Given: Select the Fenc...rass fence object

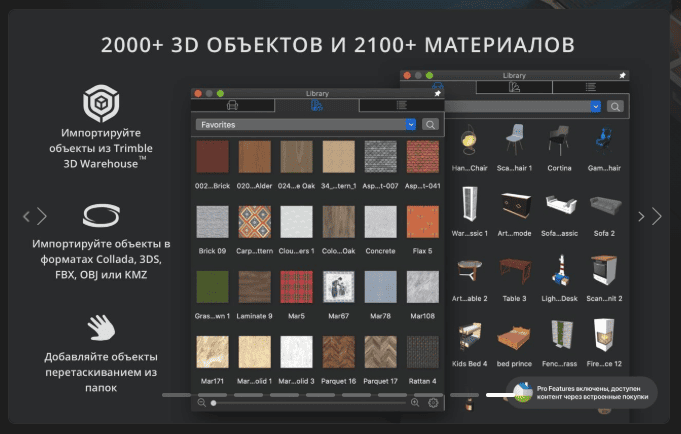Looking at the screenshot, I should tap(560, 335).
